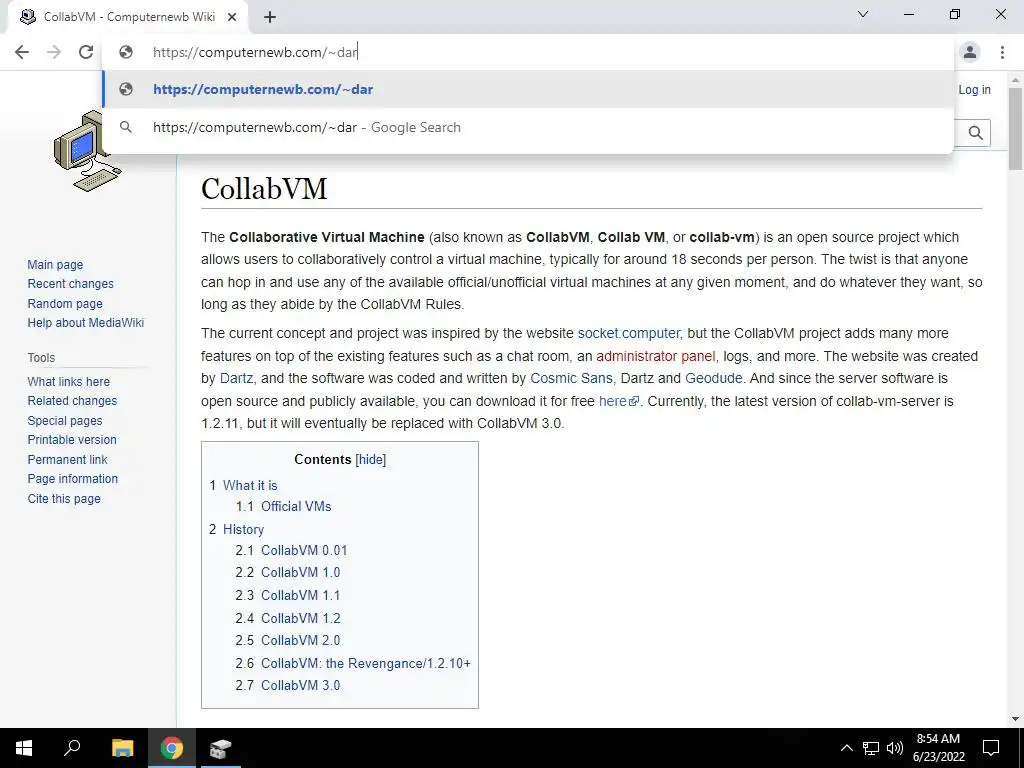
Task: Follow the socket.computer link
Action: tap(628, 333)
